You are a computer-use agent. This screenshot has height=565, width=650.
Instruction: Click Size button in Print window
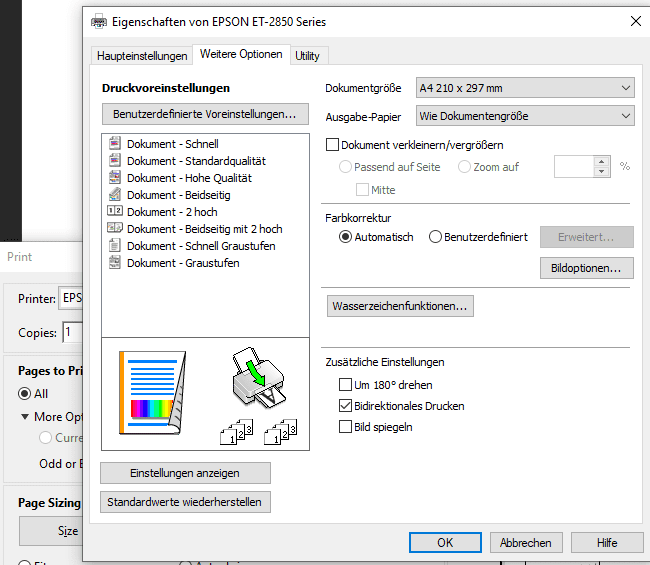tap(51, 531)
